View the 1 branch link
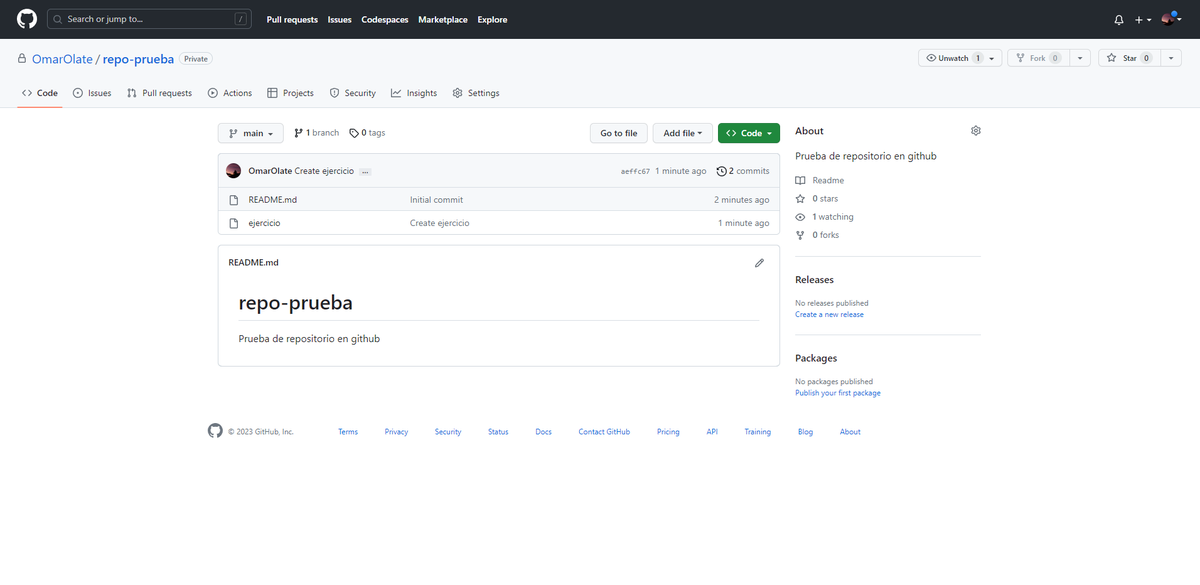Image resolution: width=1200 pixels, height=585 pixels. coord(316,133)
